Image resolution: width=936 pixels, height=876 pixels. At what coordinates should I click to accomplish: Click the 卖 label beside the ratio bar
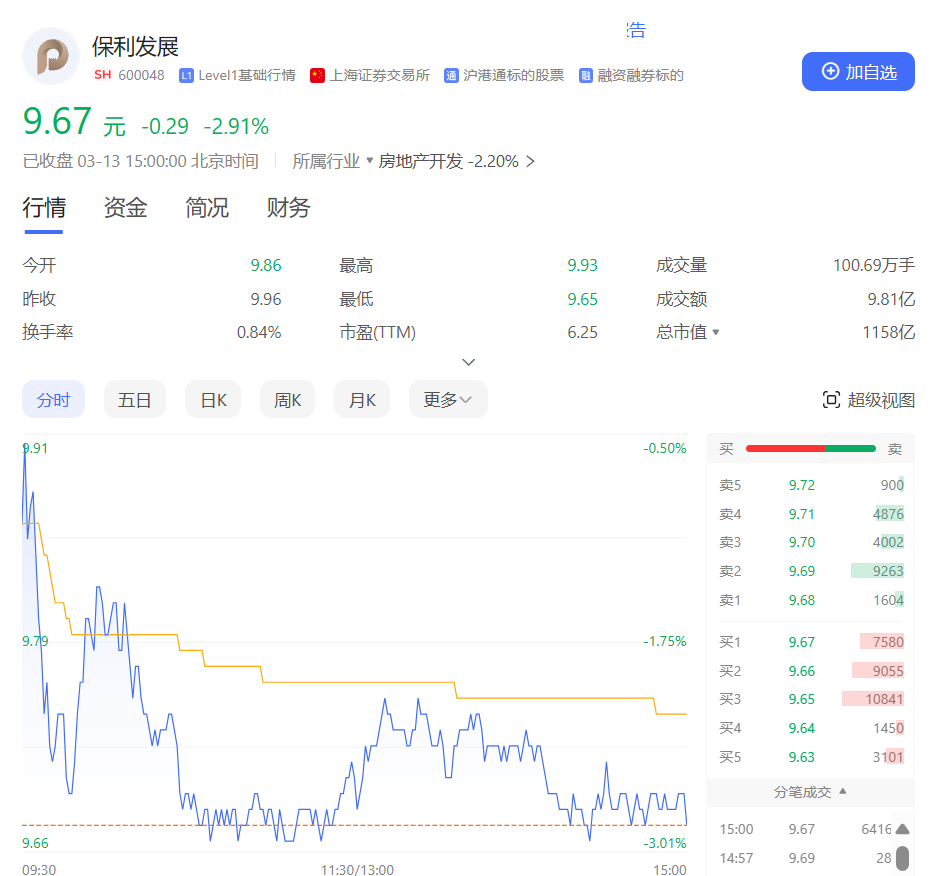[895, 449]
